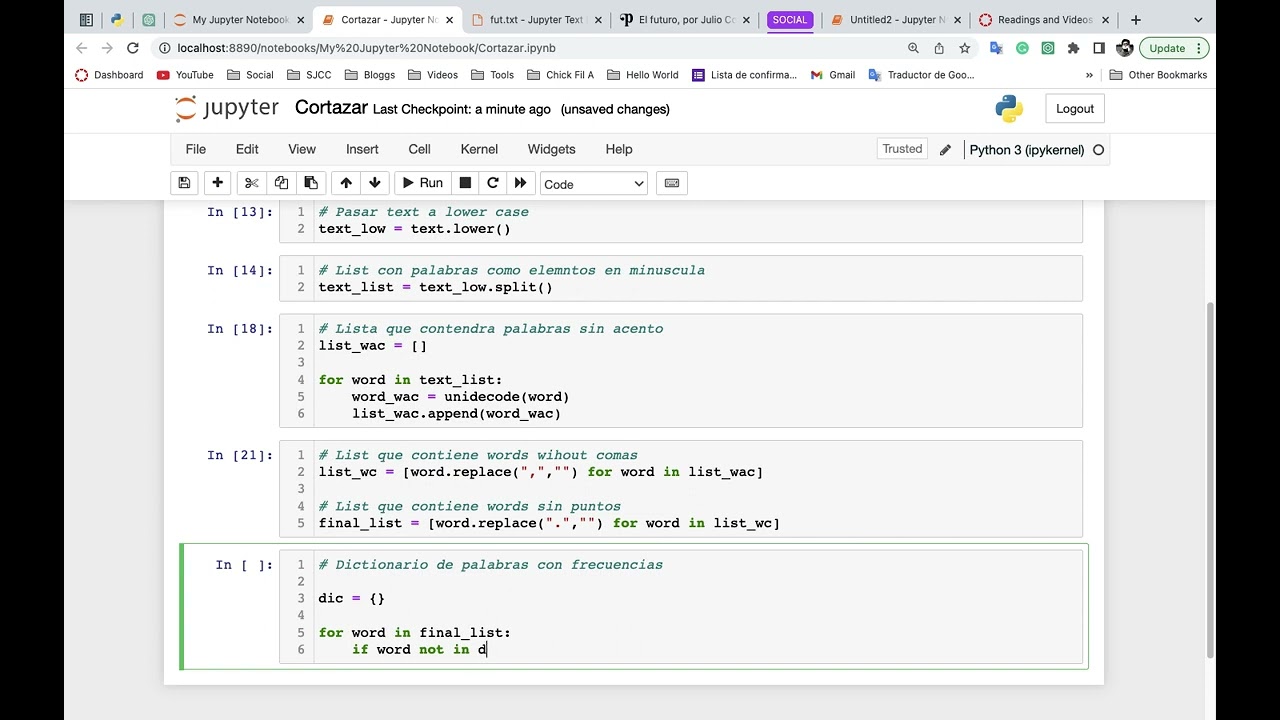Switch to Untitled2 Jupyter tab
The width and height of the screenshot is (1280, 720).
(x=896, y=19)
